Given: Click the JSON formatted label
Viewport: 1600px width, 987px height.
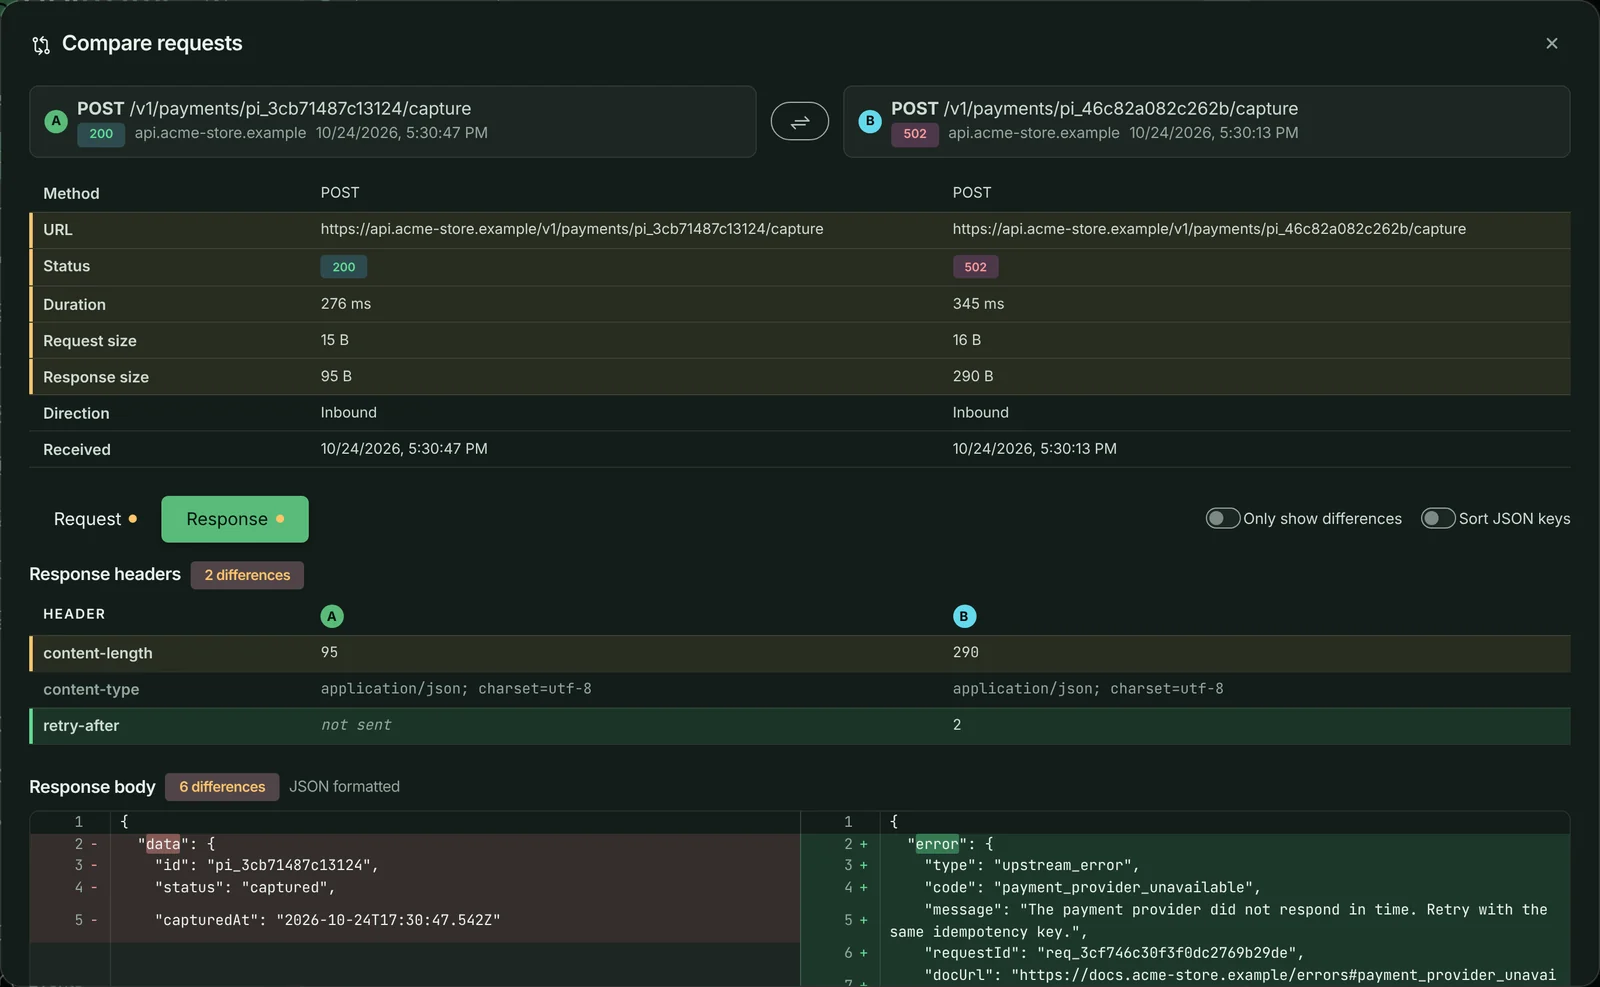Looking at the screenshot, I should point(344,787).
